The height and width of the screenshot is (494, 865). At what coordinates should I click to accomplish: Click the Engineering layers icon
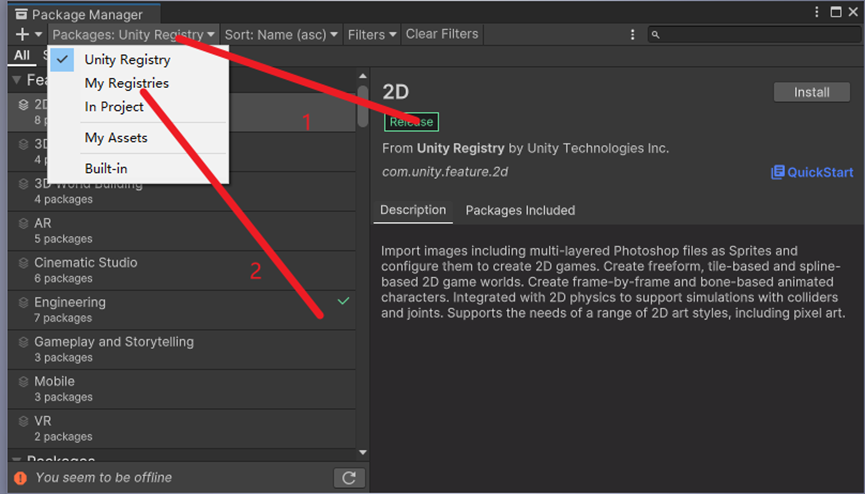(x=23, y=302)
